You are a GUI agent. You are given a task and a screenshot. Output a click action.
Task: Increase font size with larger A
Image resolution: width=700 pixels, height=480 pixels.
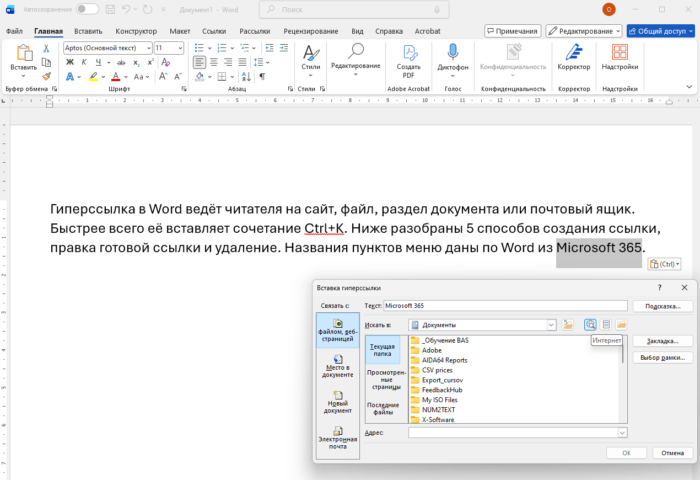[163, 76]
